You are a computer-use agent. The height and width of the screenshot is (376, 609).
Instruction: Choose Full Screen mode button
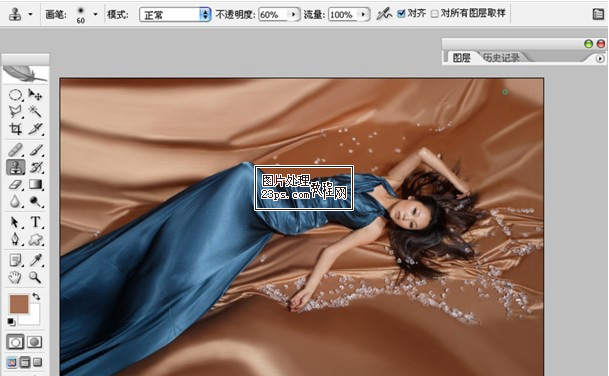pyautogui.click(x=38, y=362)
